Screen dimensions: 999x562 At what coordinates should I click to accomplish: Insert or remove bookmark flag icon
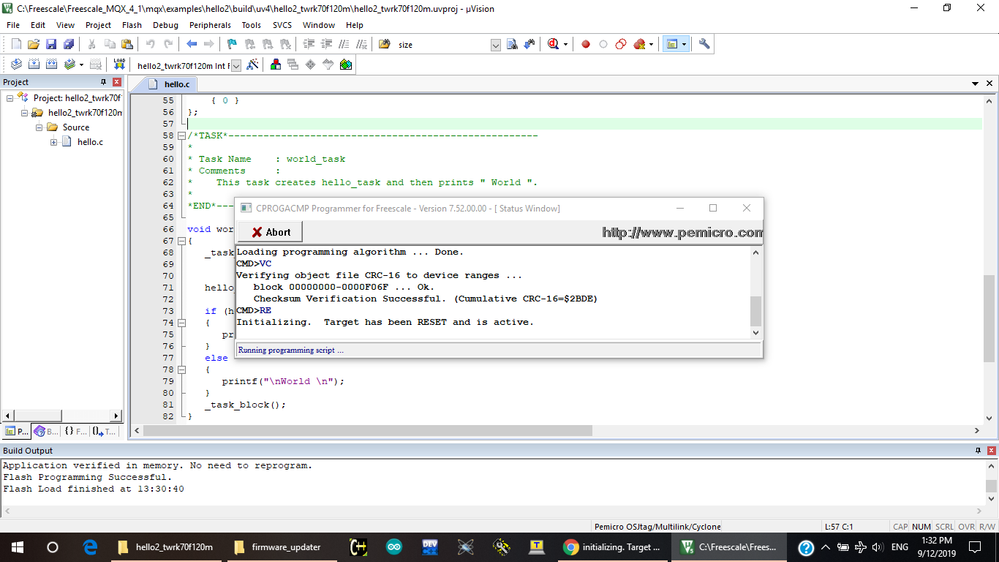232,44
